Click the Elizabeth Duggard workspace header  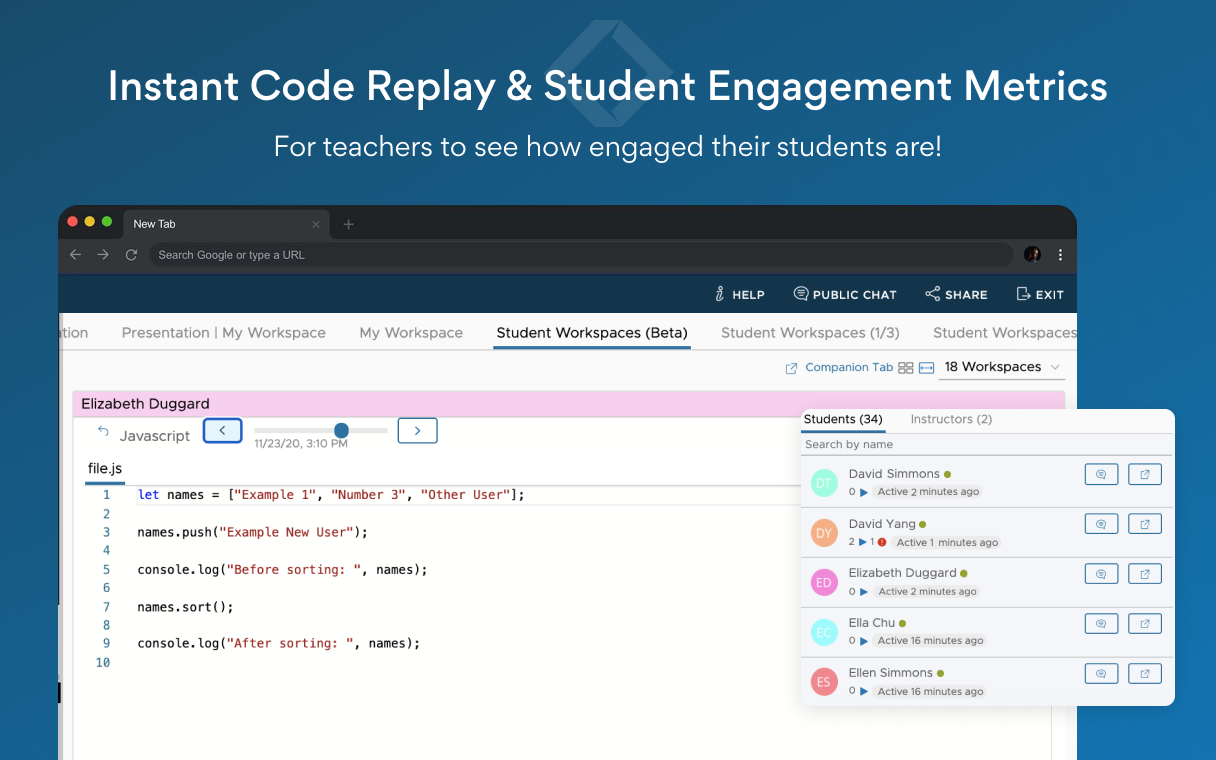[568, 404]
